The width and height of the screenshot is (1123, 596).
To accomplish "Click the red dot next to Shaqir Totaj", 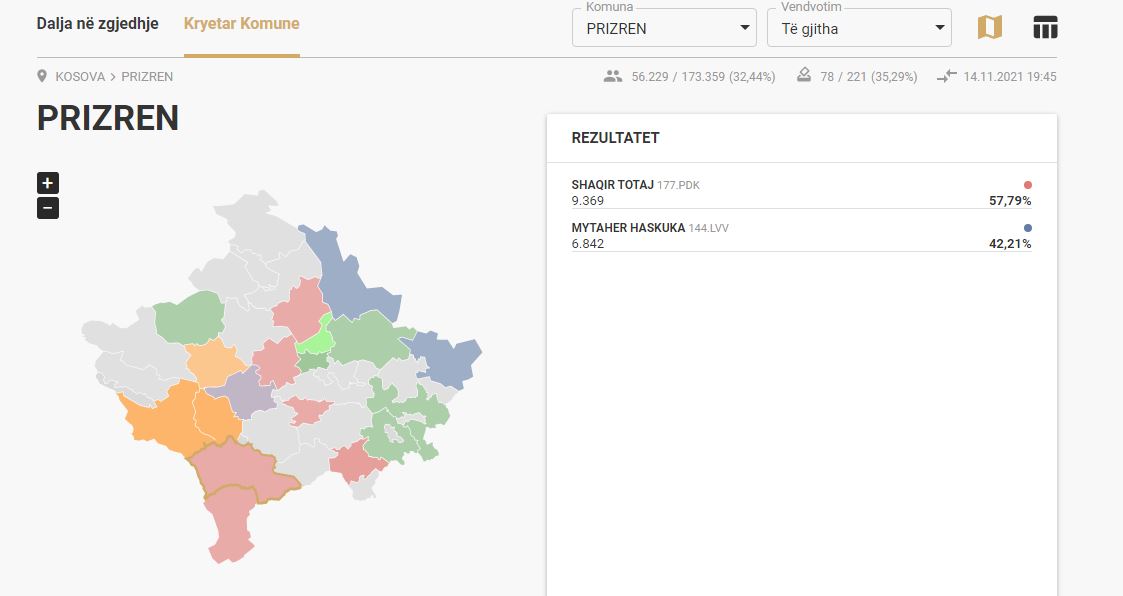I will point(1028,185).
